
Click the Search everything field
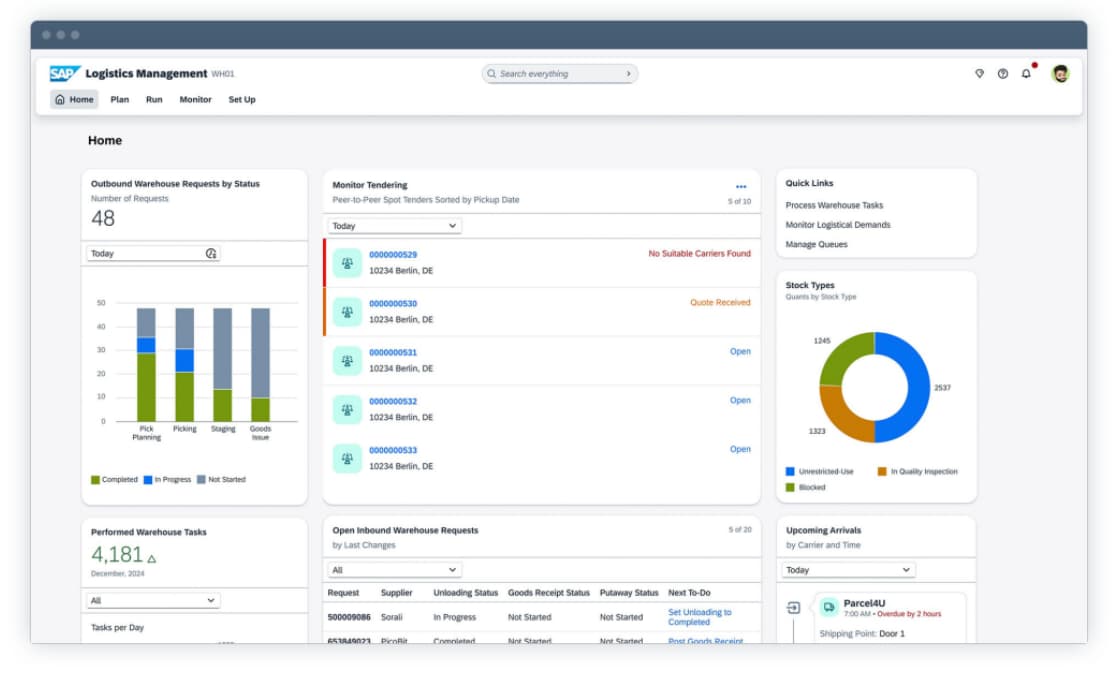[558, 74]
